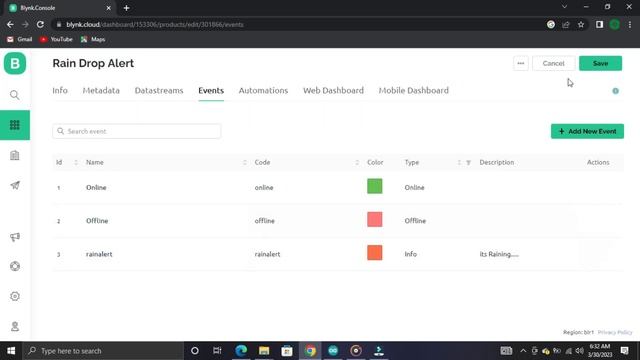Open the YouTube bookmark
Image resolution: width=640 pixels, height=360 pixels.
pyautogui.click(x=56, y=39)
